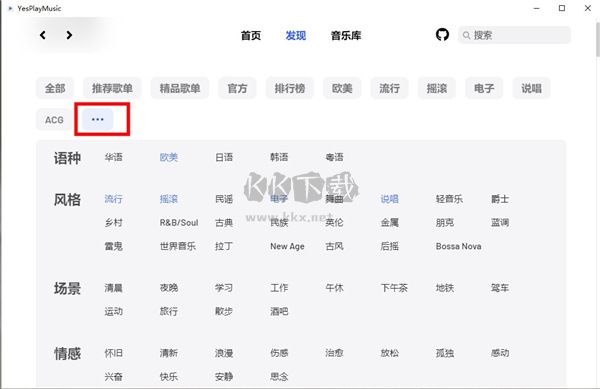Open the 排行榜 category chip

coord(290,88)
